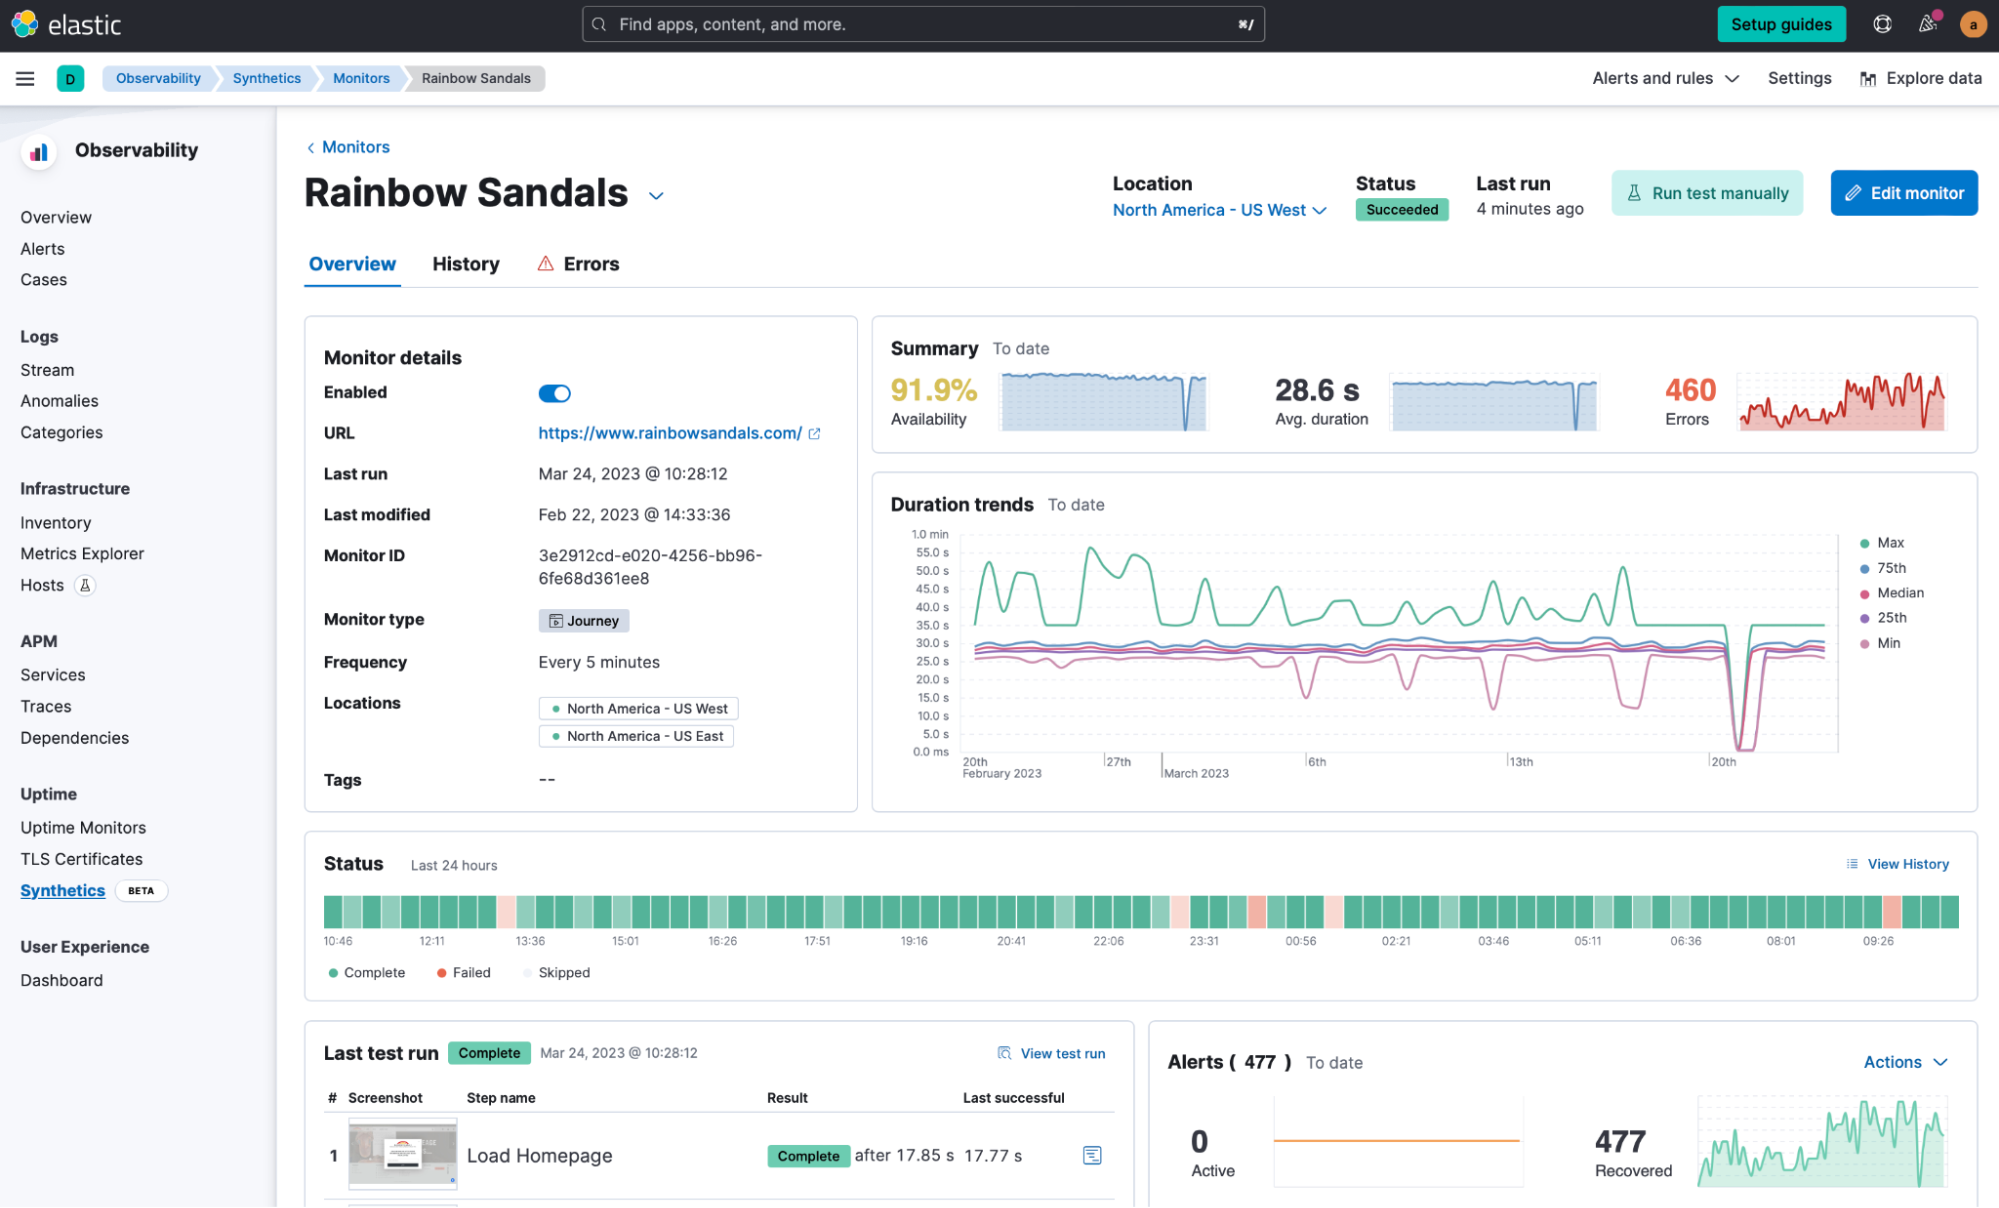Open the newsfeed notifications icon

click(1928, 24)
